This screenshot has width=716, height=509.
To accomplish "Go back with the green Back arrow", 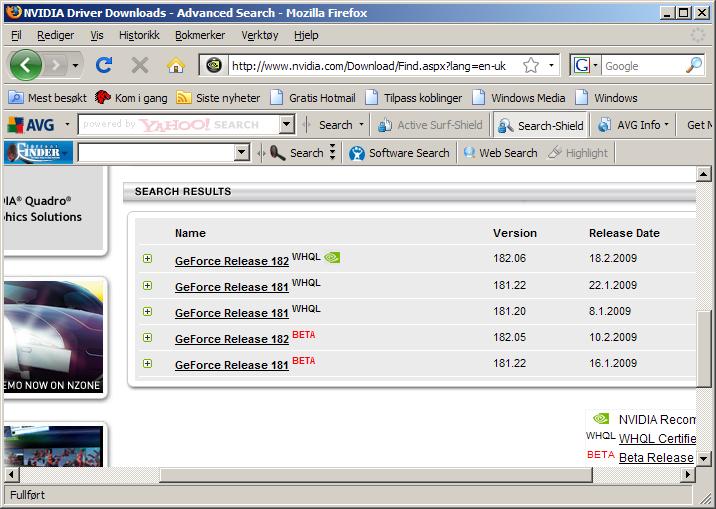I will [26, 65].
